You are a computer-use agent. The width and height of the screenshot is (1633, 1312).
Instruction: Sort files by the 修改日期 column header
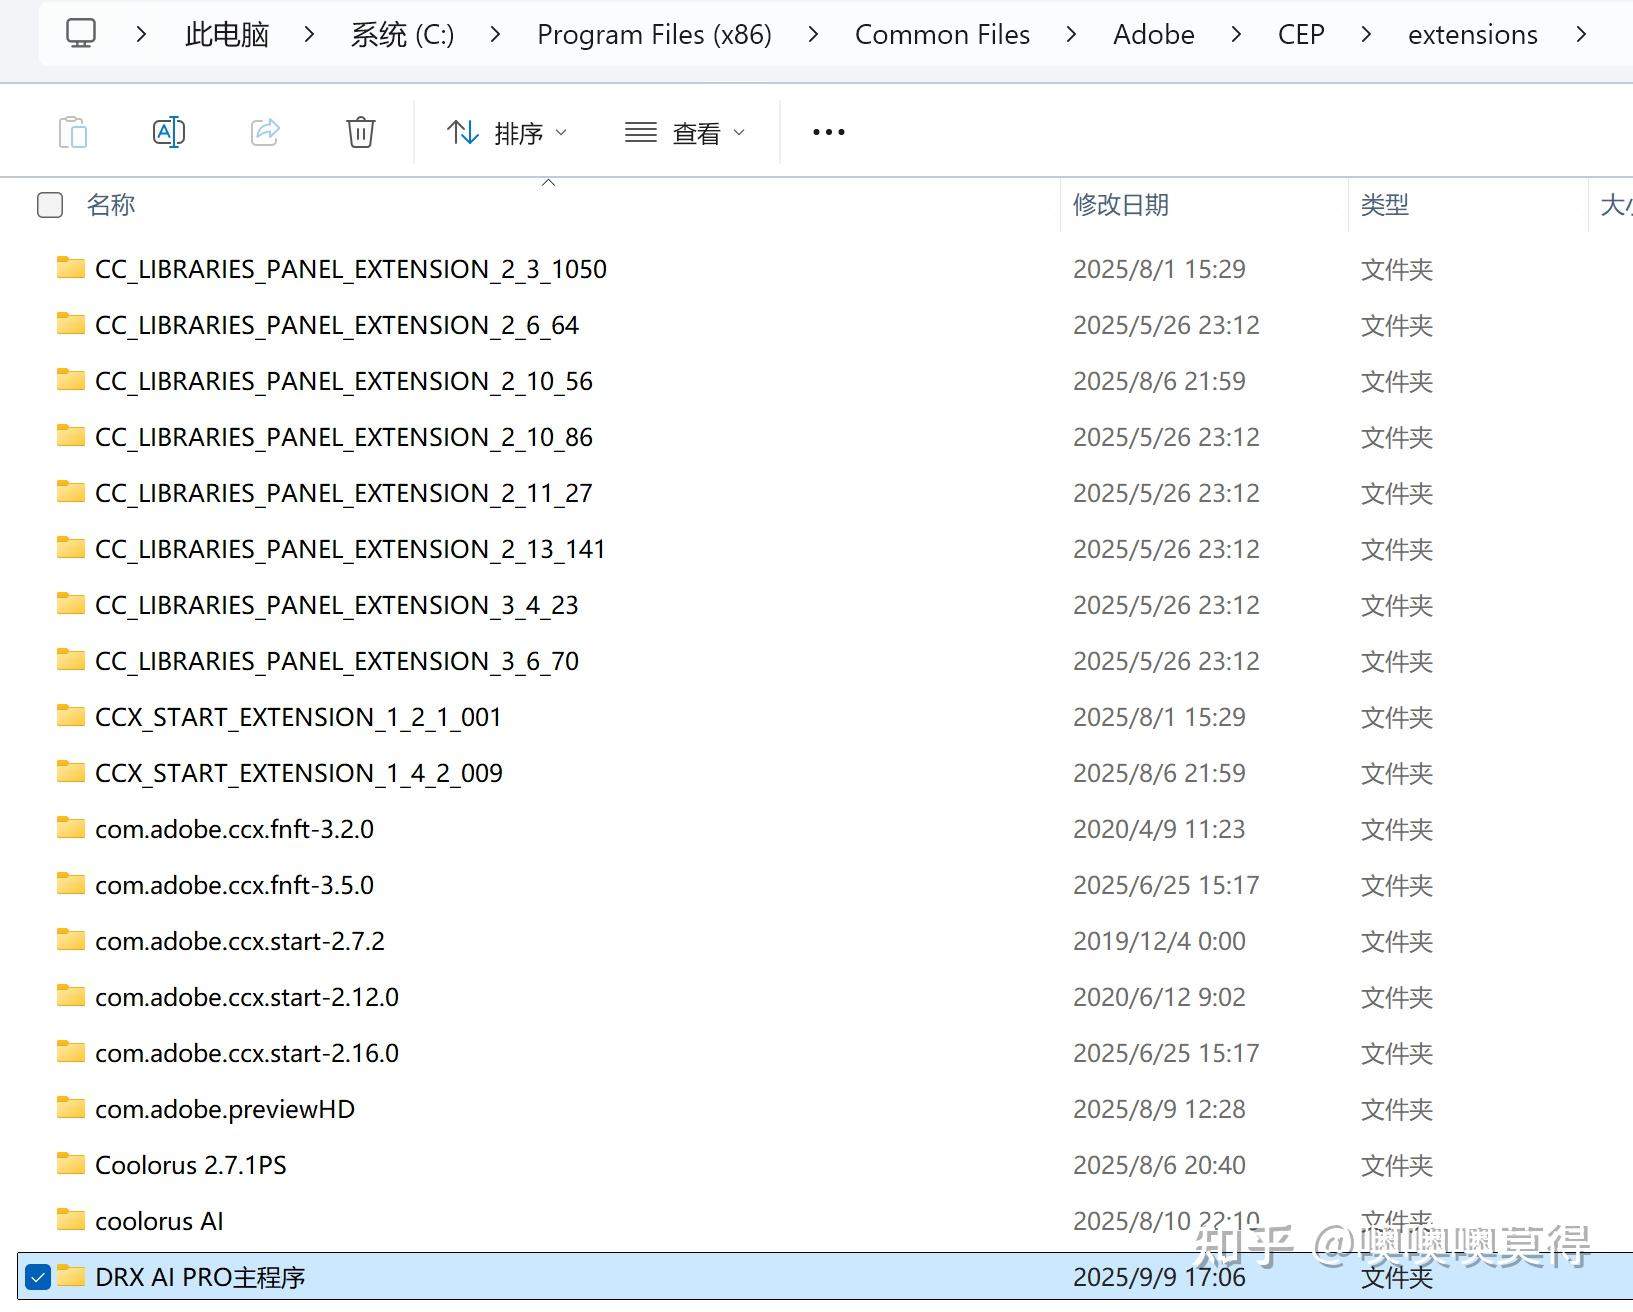1120,205
